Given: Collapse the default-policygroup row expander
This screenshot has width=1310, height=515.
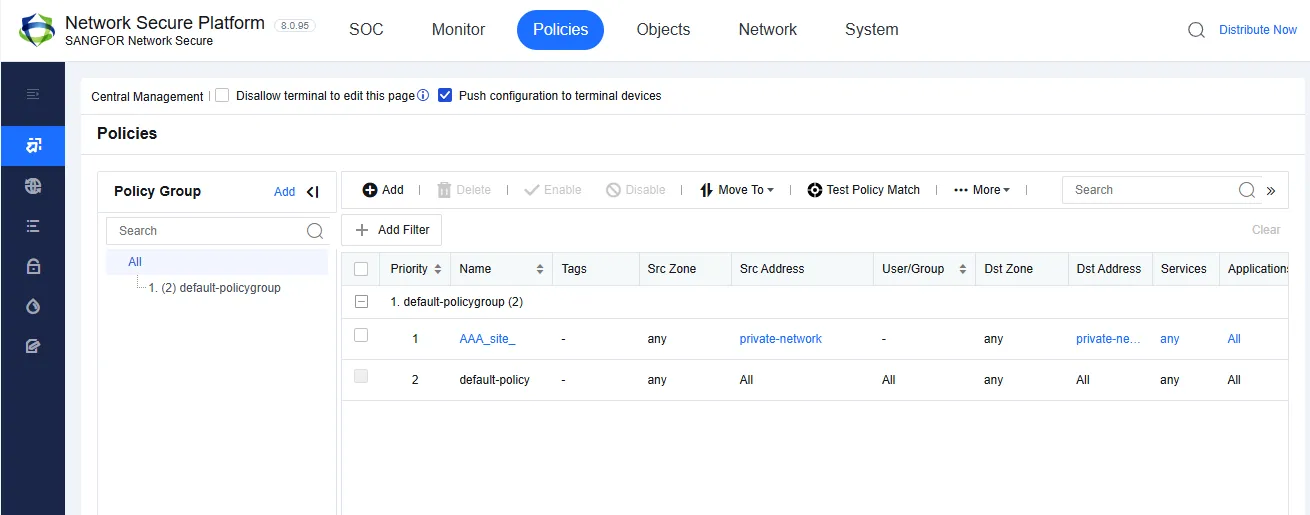Looking at the screenshot, I should click(x=361, y=302).
